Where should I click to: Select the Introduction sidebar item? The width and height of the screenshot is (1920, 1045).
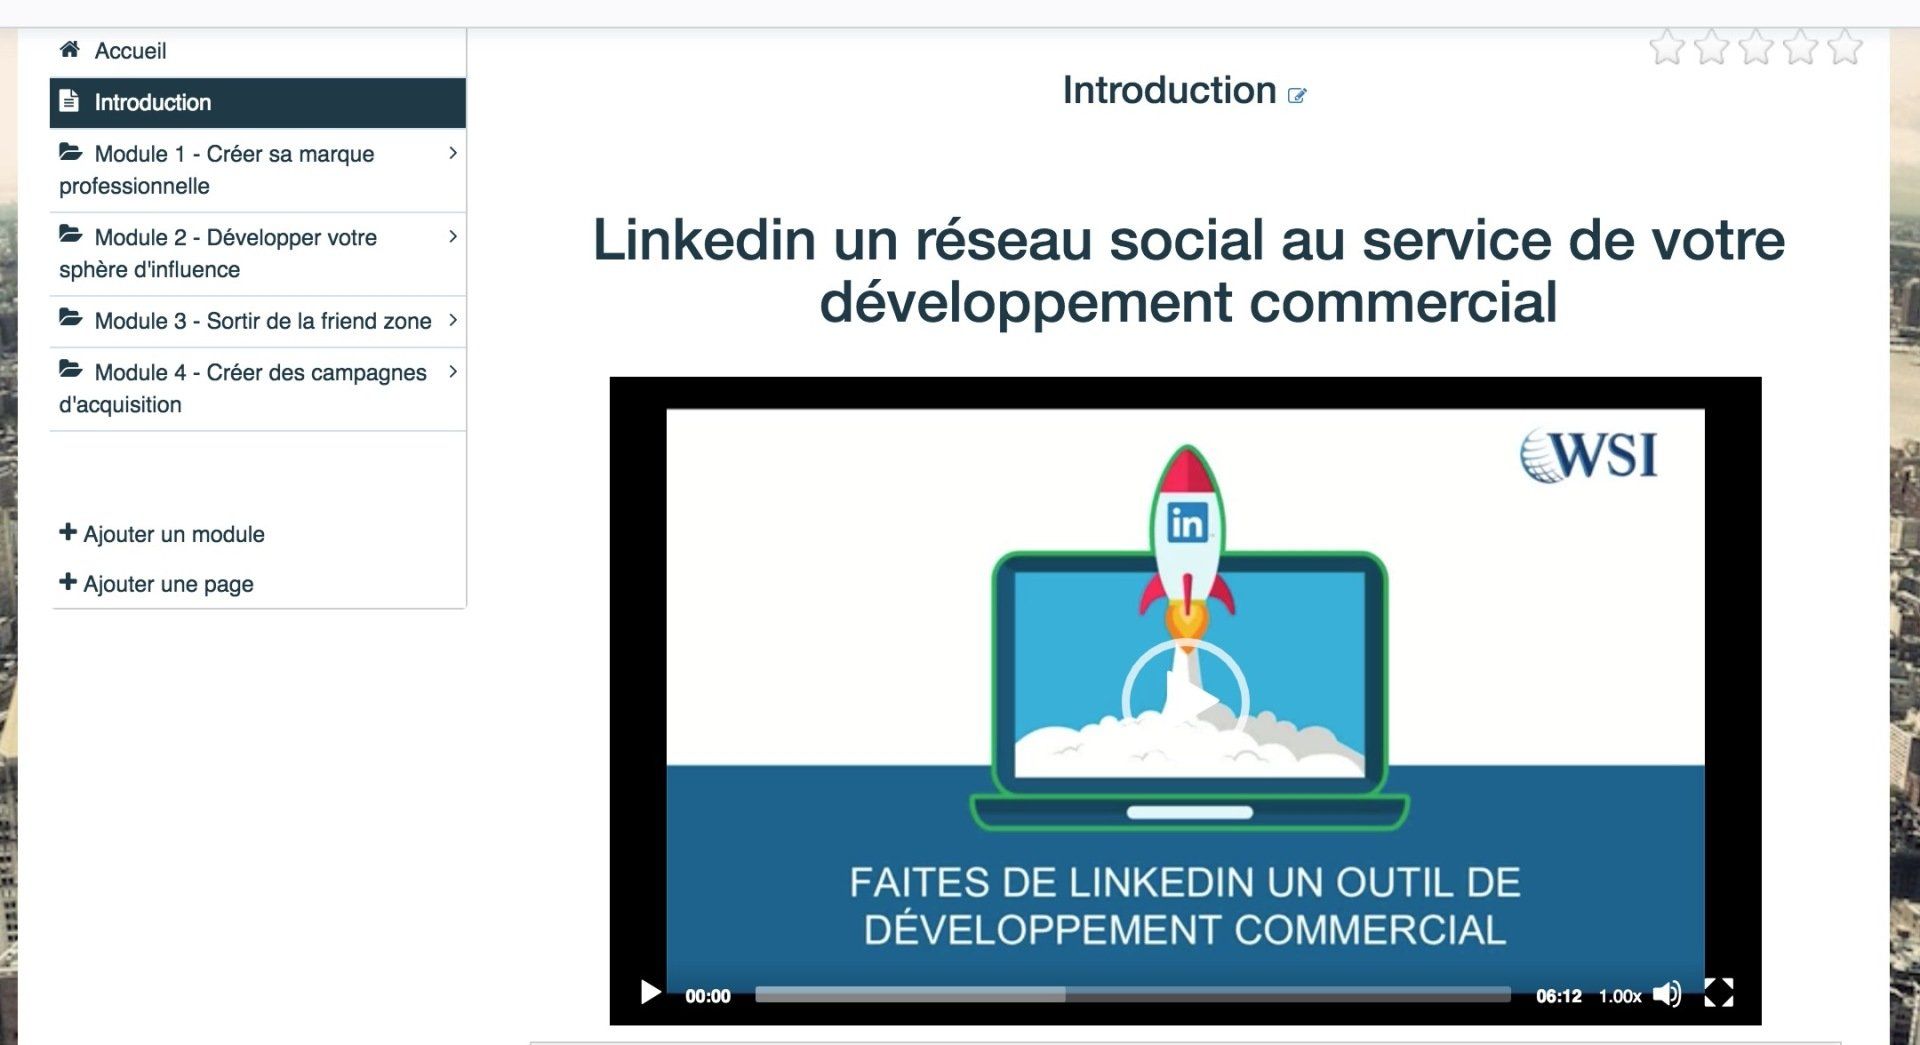click(x=258, y=102)
